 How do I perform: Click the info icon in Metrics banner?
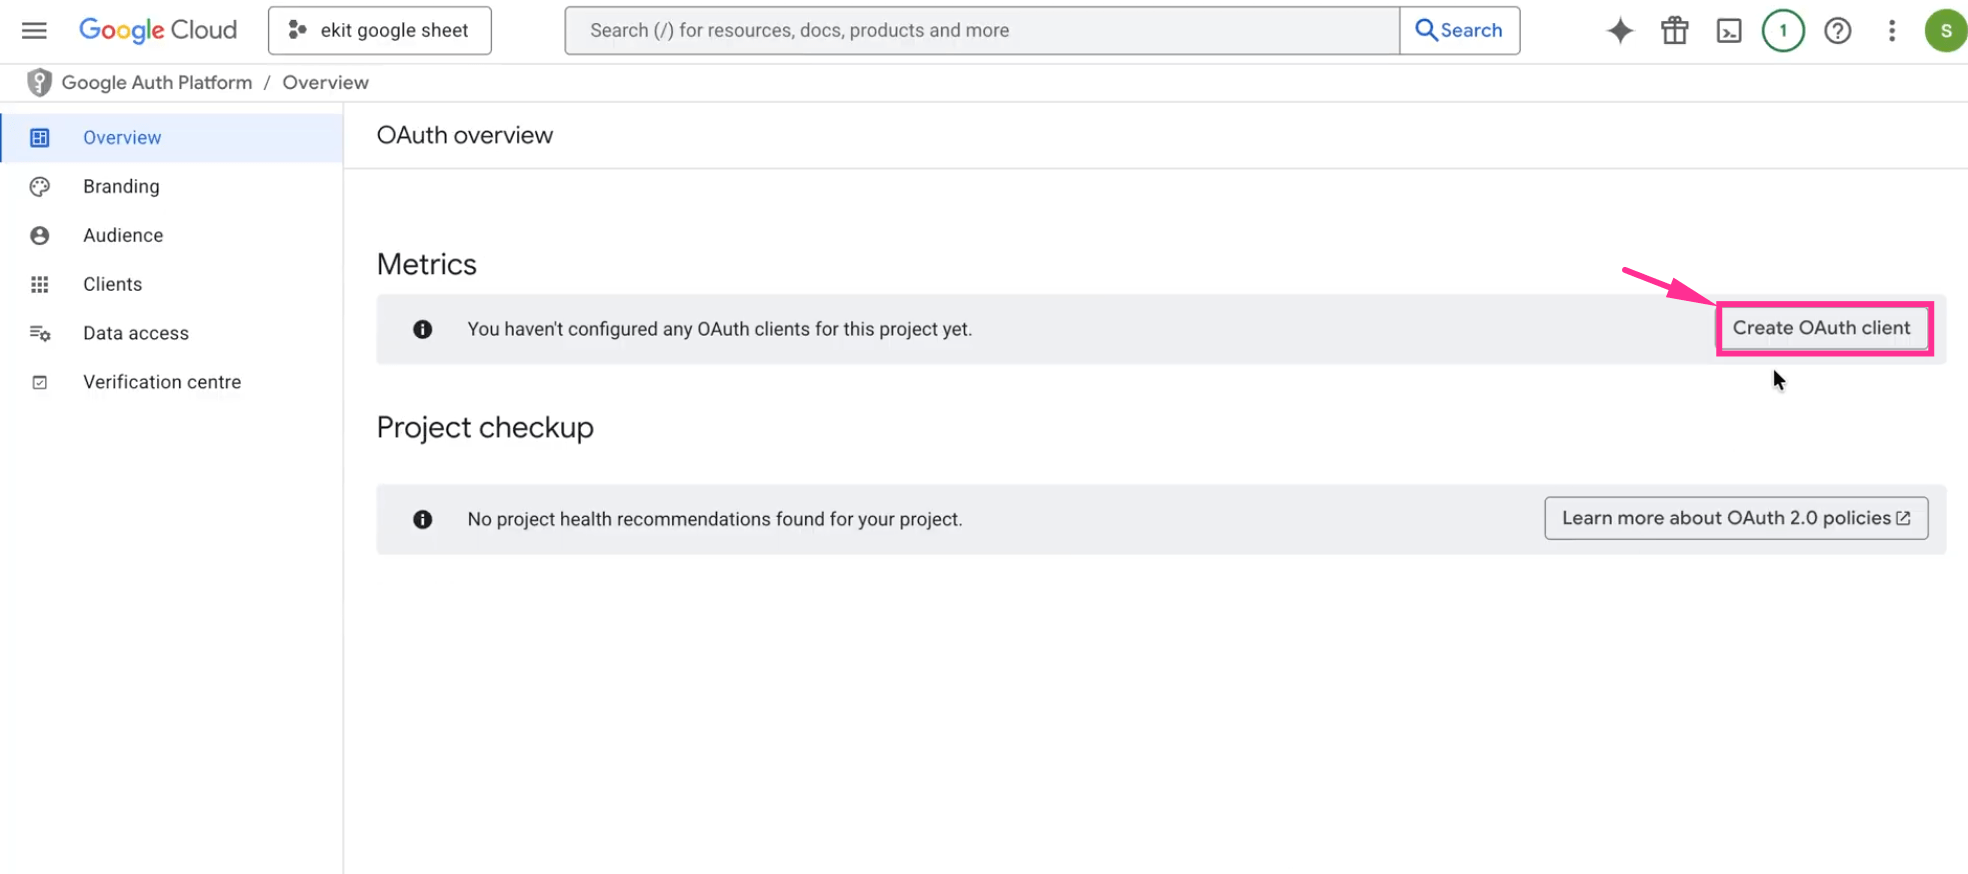(x=423, y=329)
